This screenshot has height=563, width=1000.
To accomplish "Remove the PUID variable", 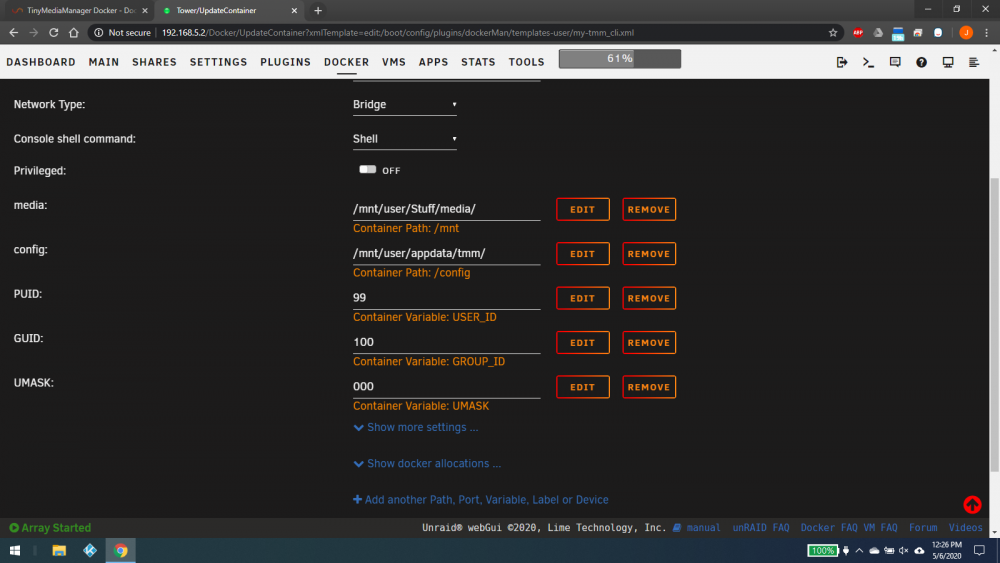I will coord(649,298).
